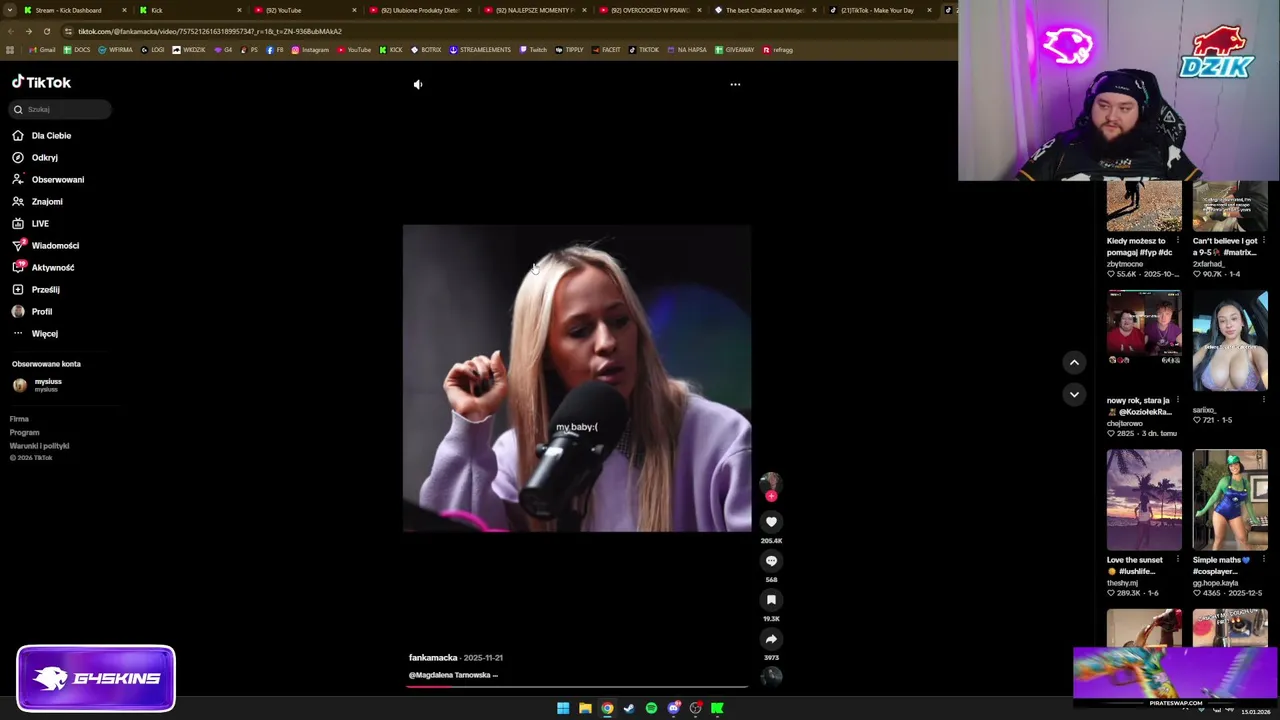Open the Kick app on the taskbar
The width and height of the screenshot is (1280, 720).
pyautogui.click(x=717, y=708)
